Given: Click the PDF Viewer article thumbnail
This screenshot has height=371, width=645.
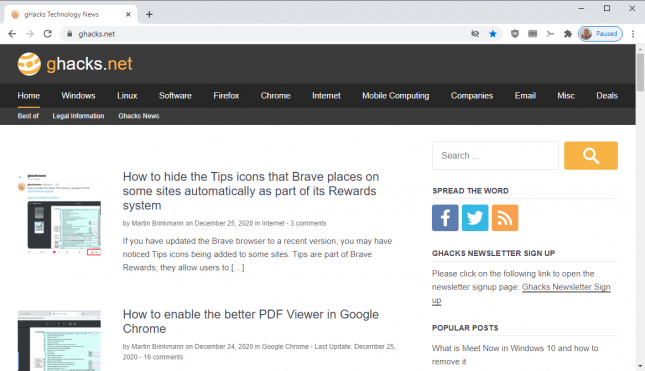Looking at the screenshot, I should pyautogui.click(x=59, y=341).
